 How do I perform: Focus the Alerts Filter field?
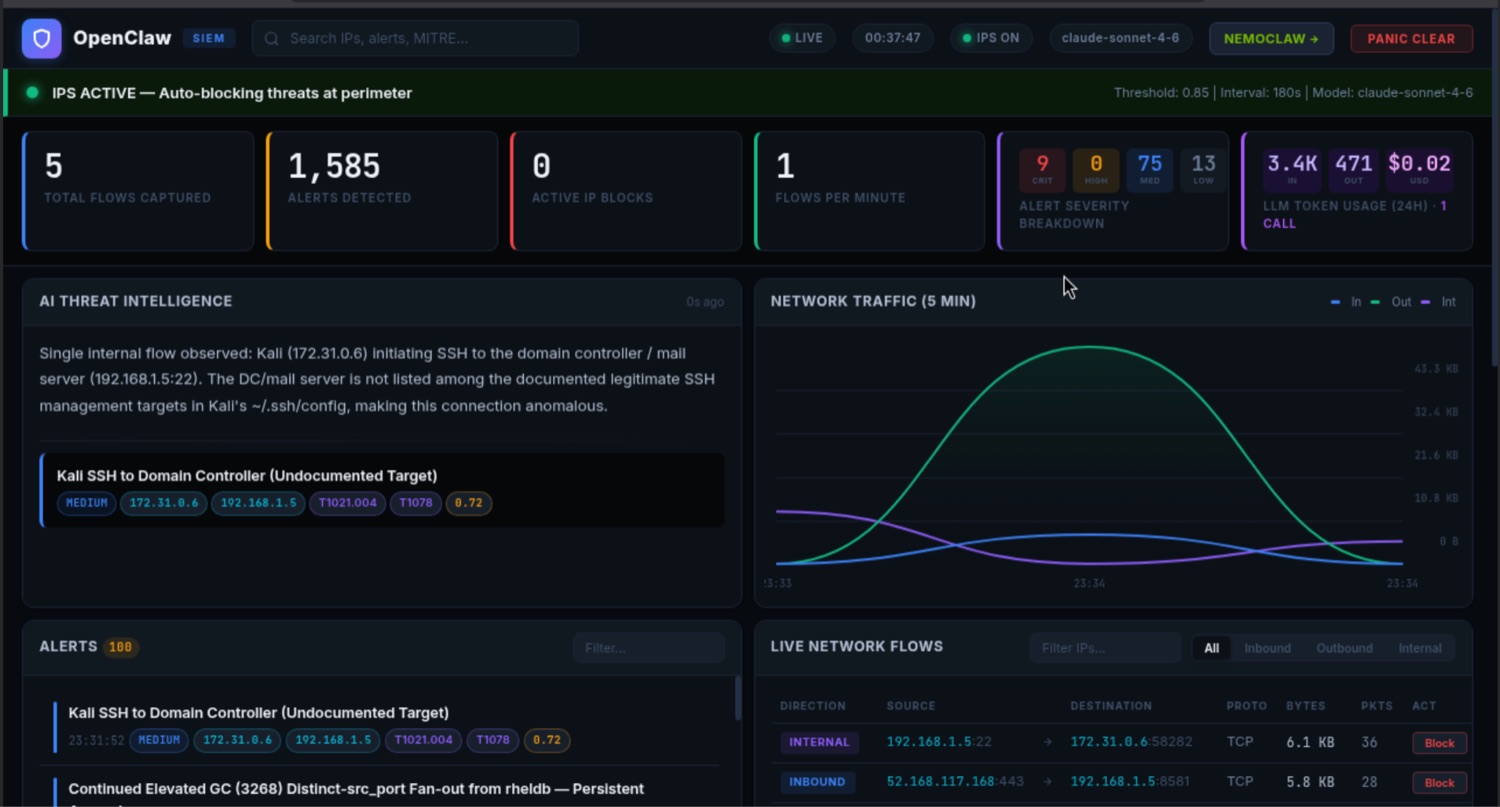(649, 648)
